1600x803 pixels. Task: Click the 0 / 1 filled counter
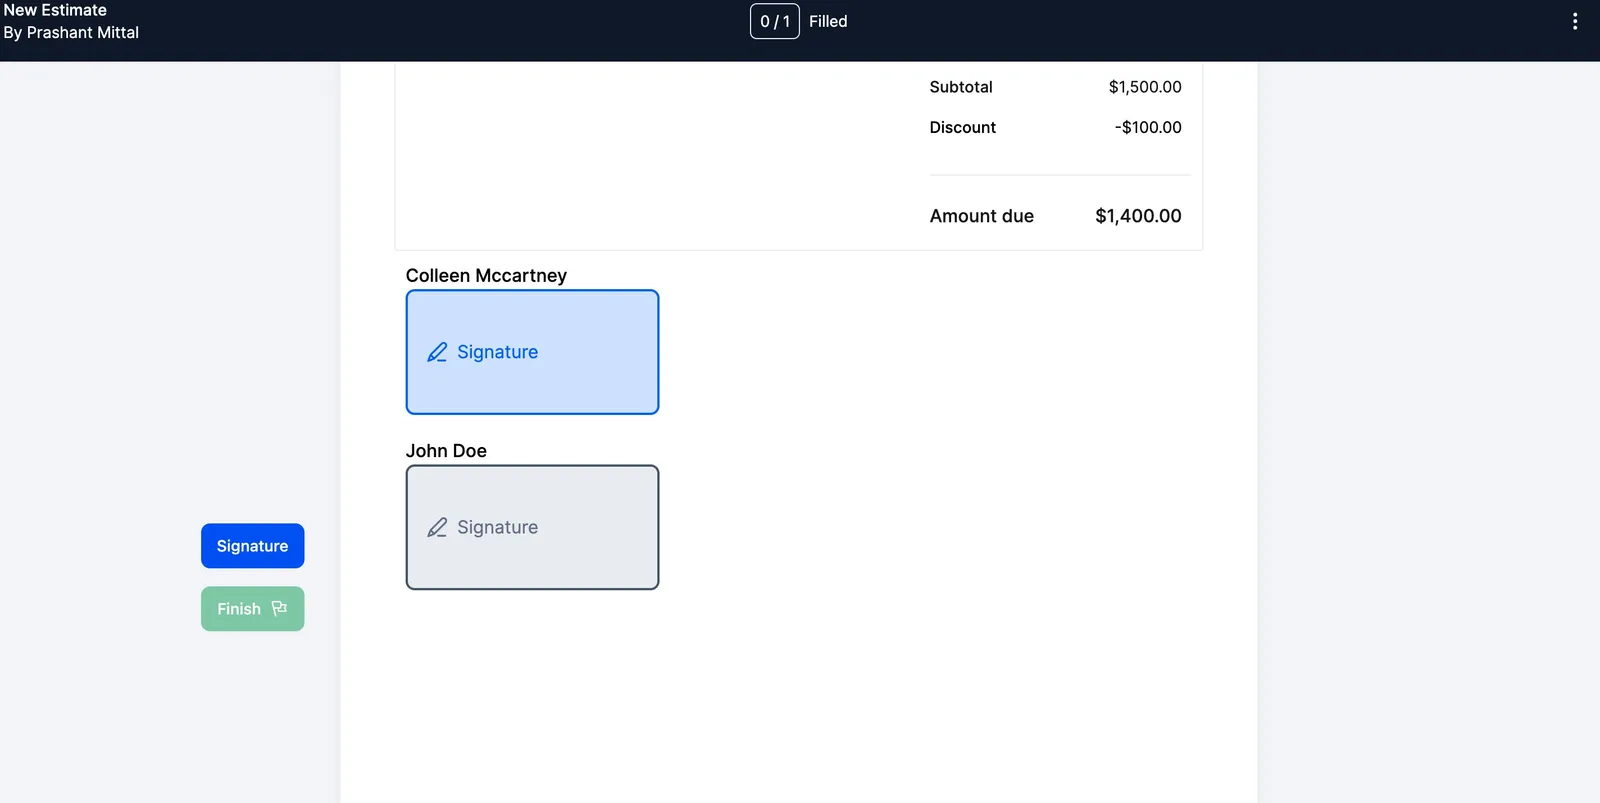(775, 21)
